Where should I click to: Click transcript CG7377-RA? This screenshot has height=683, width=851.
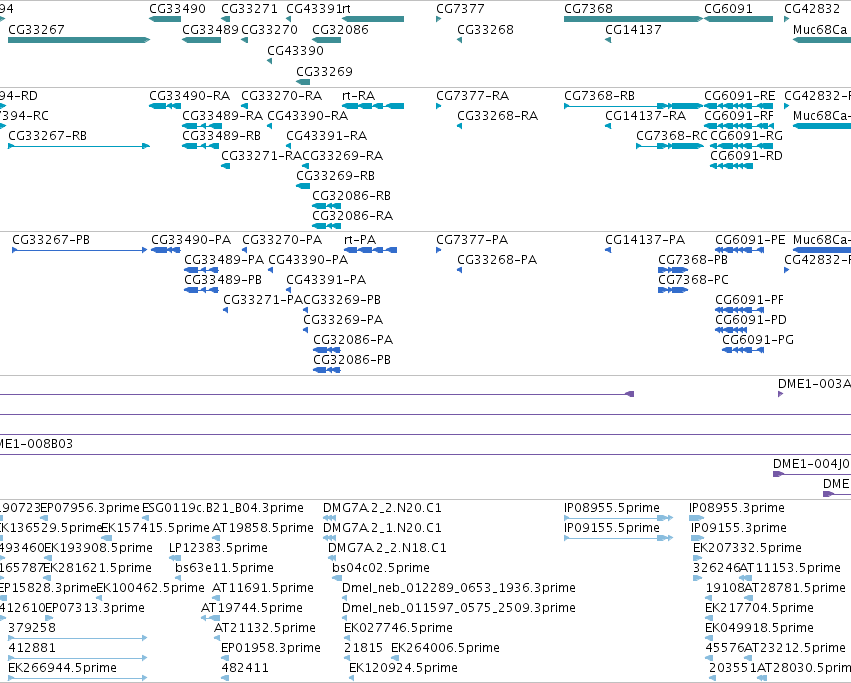[x=473, y=96]
